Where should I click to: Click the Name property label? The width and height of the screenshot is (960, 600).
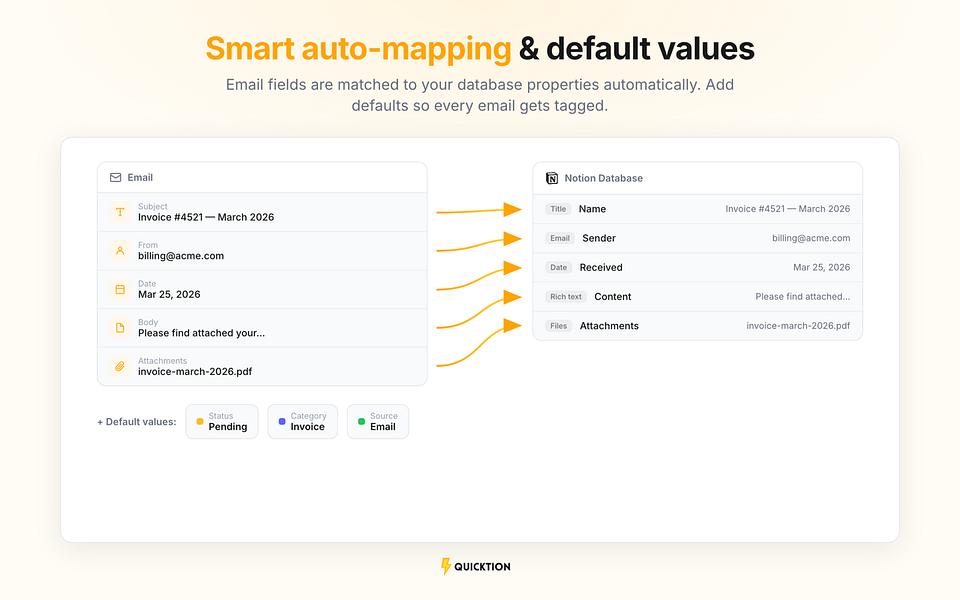592,209
